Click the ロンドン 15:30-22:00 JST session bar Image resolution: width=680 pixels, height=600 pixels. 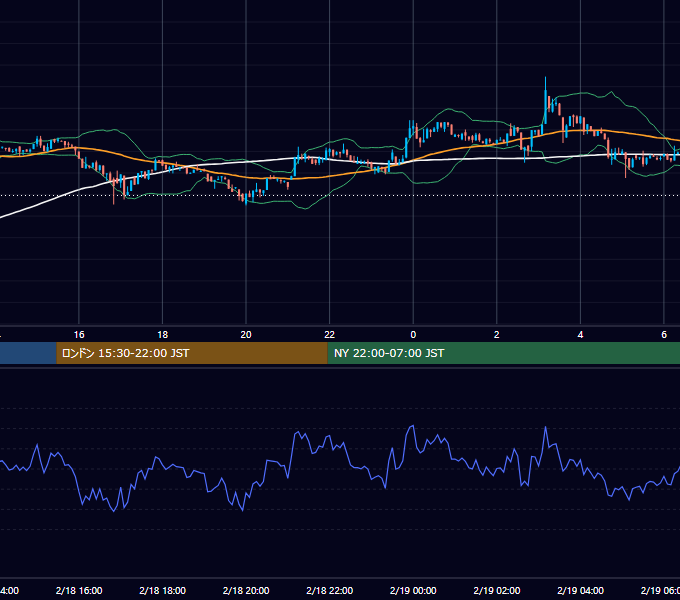(192, 353)
